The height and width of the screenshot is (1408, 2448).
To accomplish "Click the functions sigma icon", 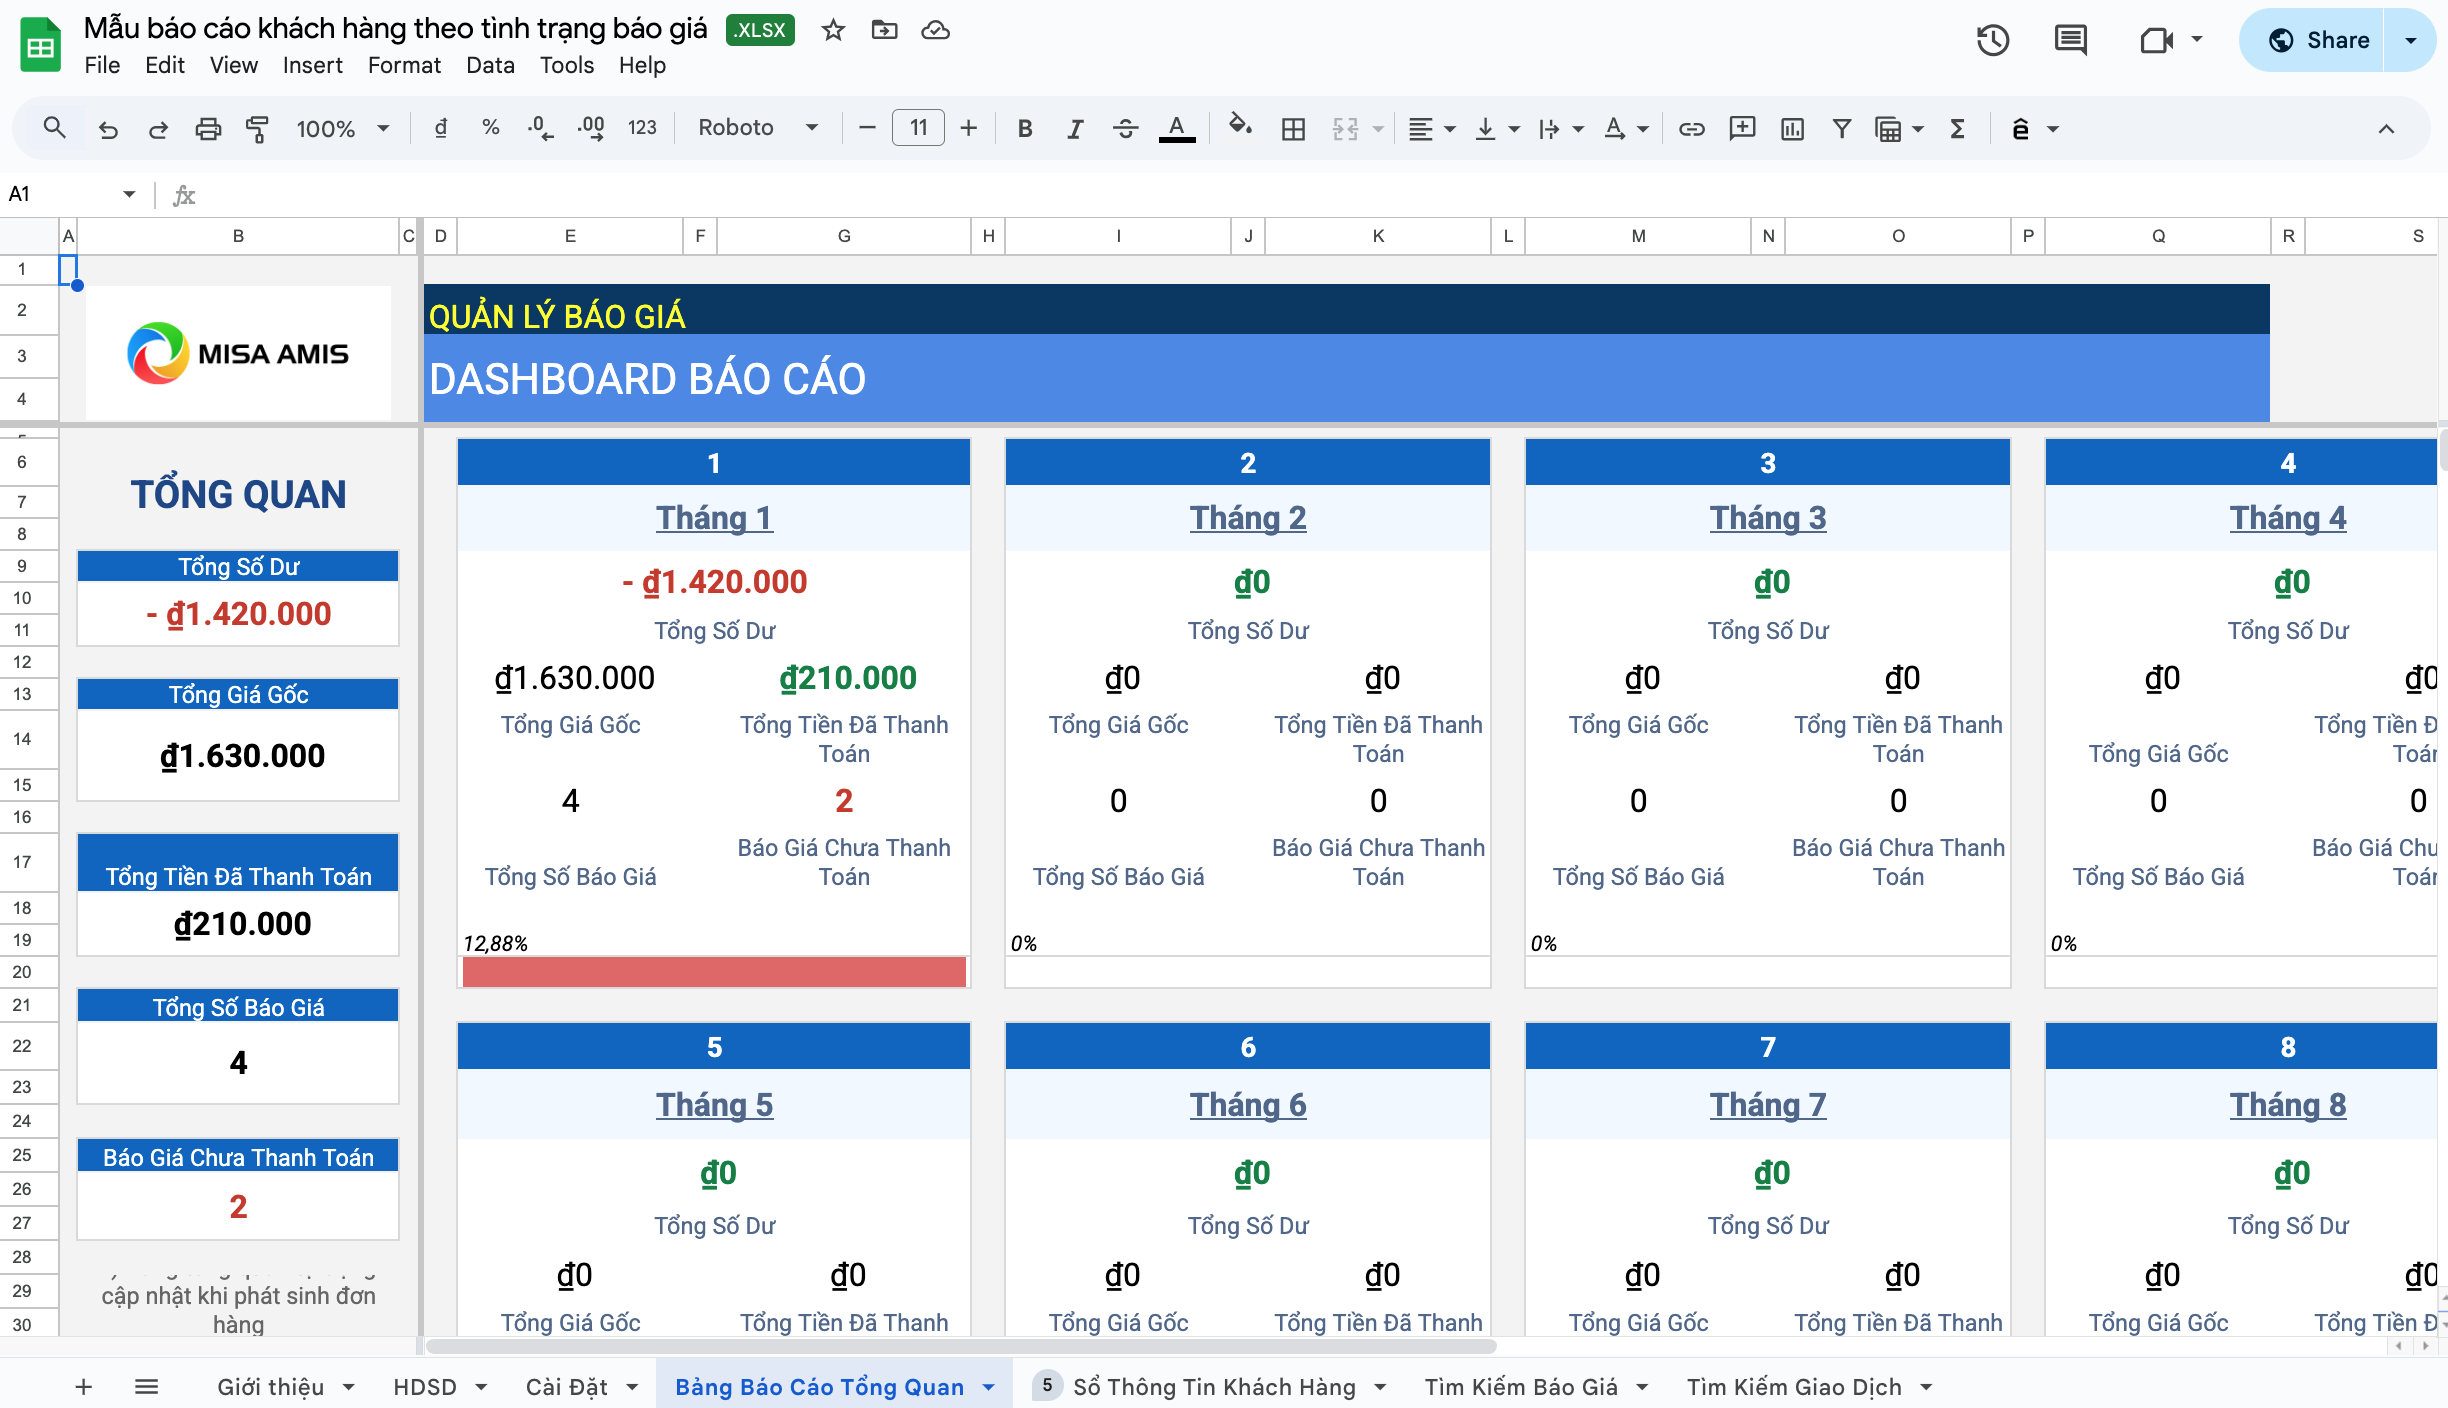I will (1957, 128).
